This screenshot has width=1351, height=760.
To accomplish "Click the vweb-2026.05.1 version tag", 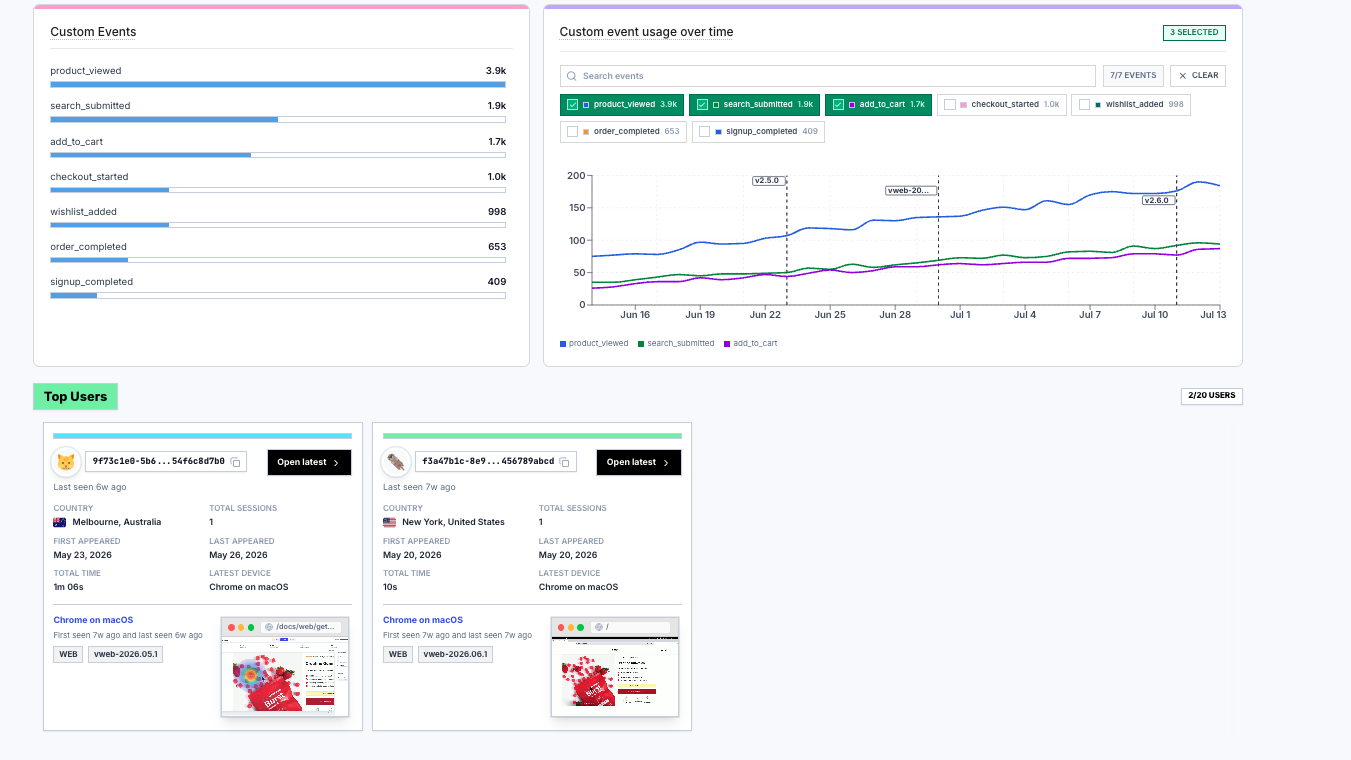I will [x=125, y=654].
